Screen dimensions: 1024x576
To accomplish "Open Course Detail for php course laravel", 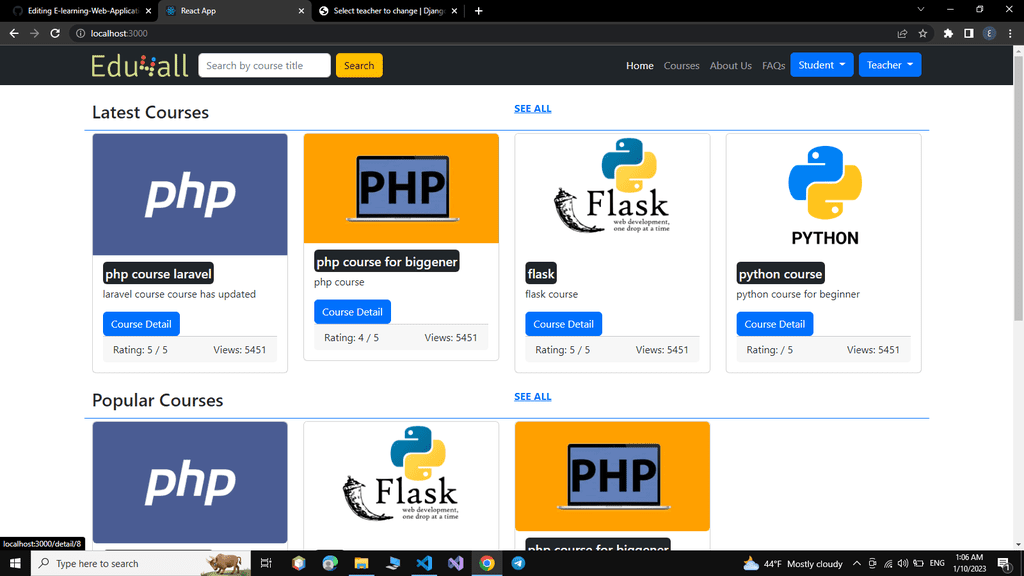I will pyautogui.click(x=141, y=324).
